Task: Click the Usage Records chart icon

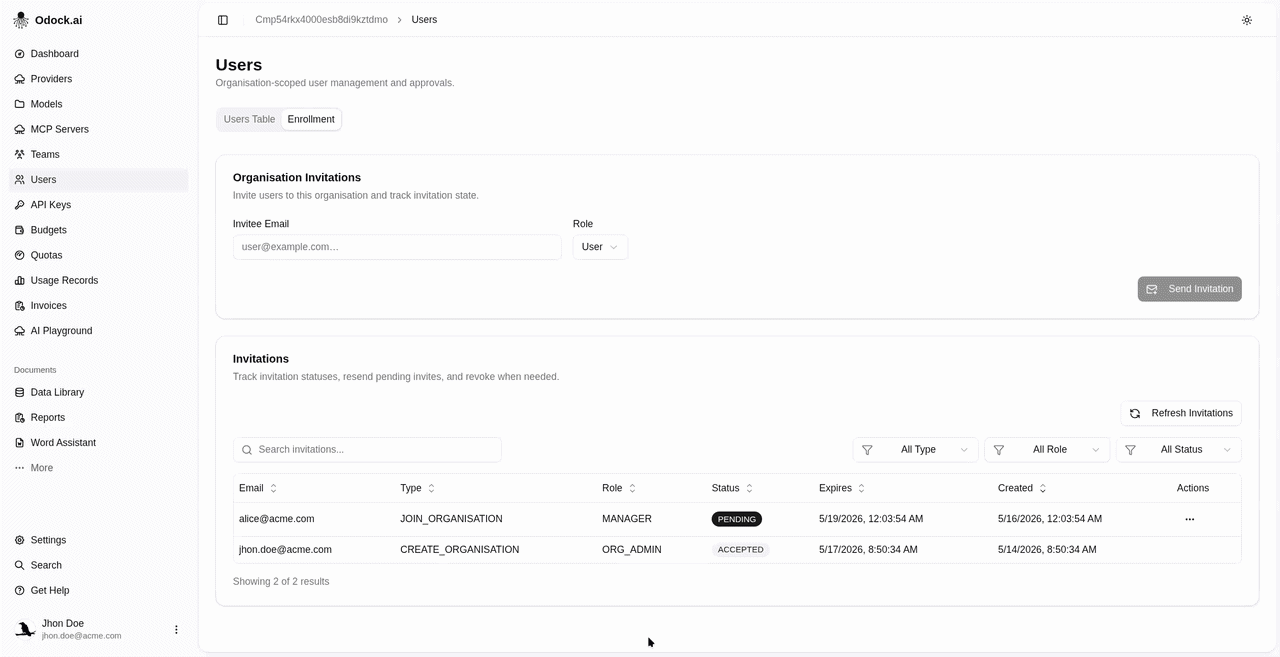Action: click(x=20, y=281)
